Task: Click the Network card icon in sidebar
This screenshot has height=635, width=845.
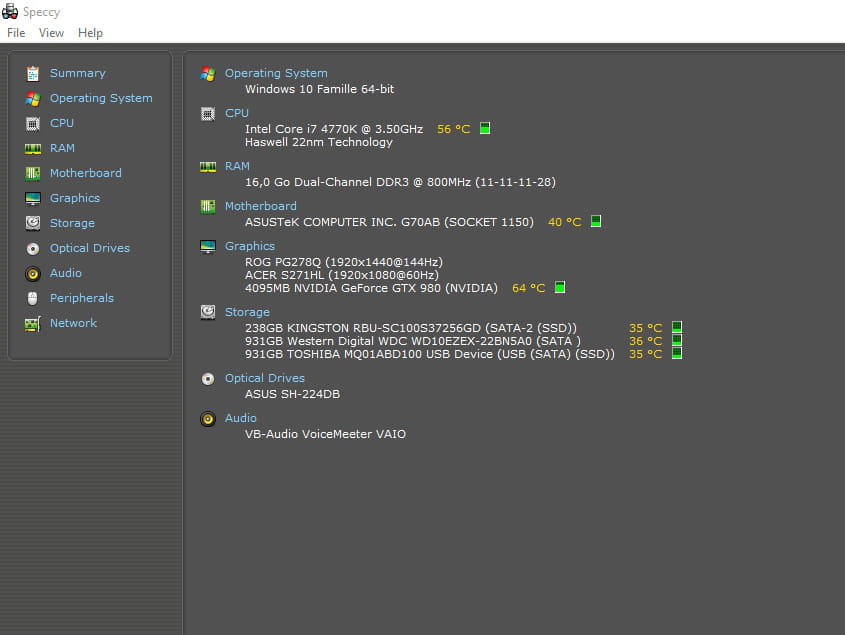Action: coord(33,323)
